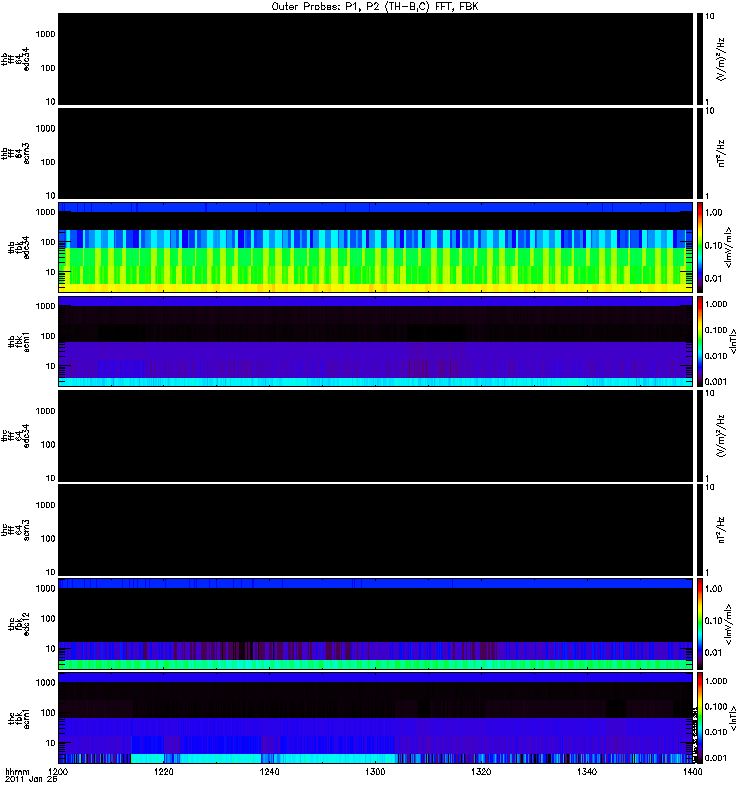The height and width of the screenshot is (800, 750).
Task: Click the nT²/Hz unit label of thb fff scm3
Action: pyautogui.click(x=720, y=154)
